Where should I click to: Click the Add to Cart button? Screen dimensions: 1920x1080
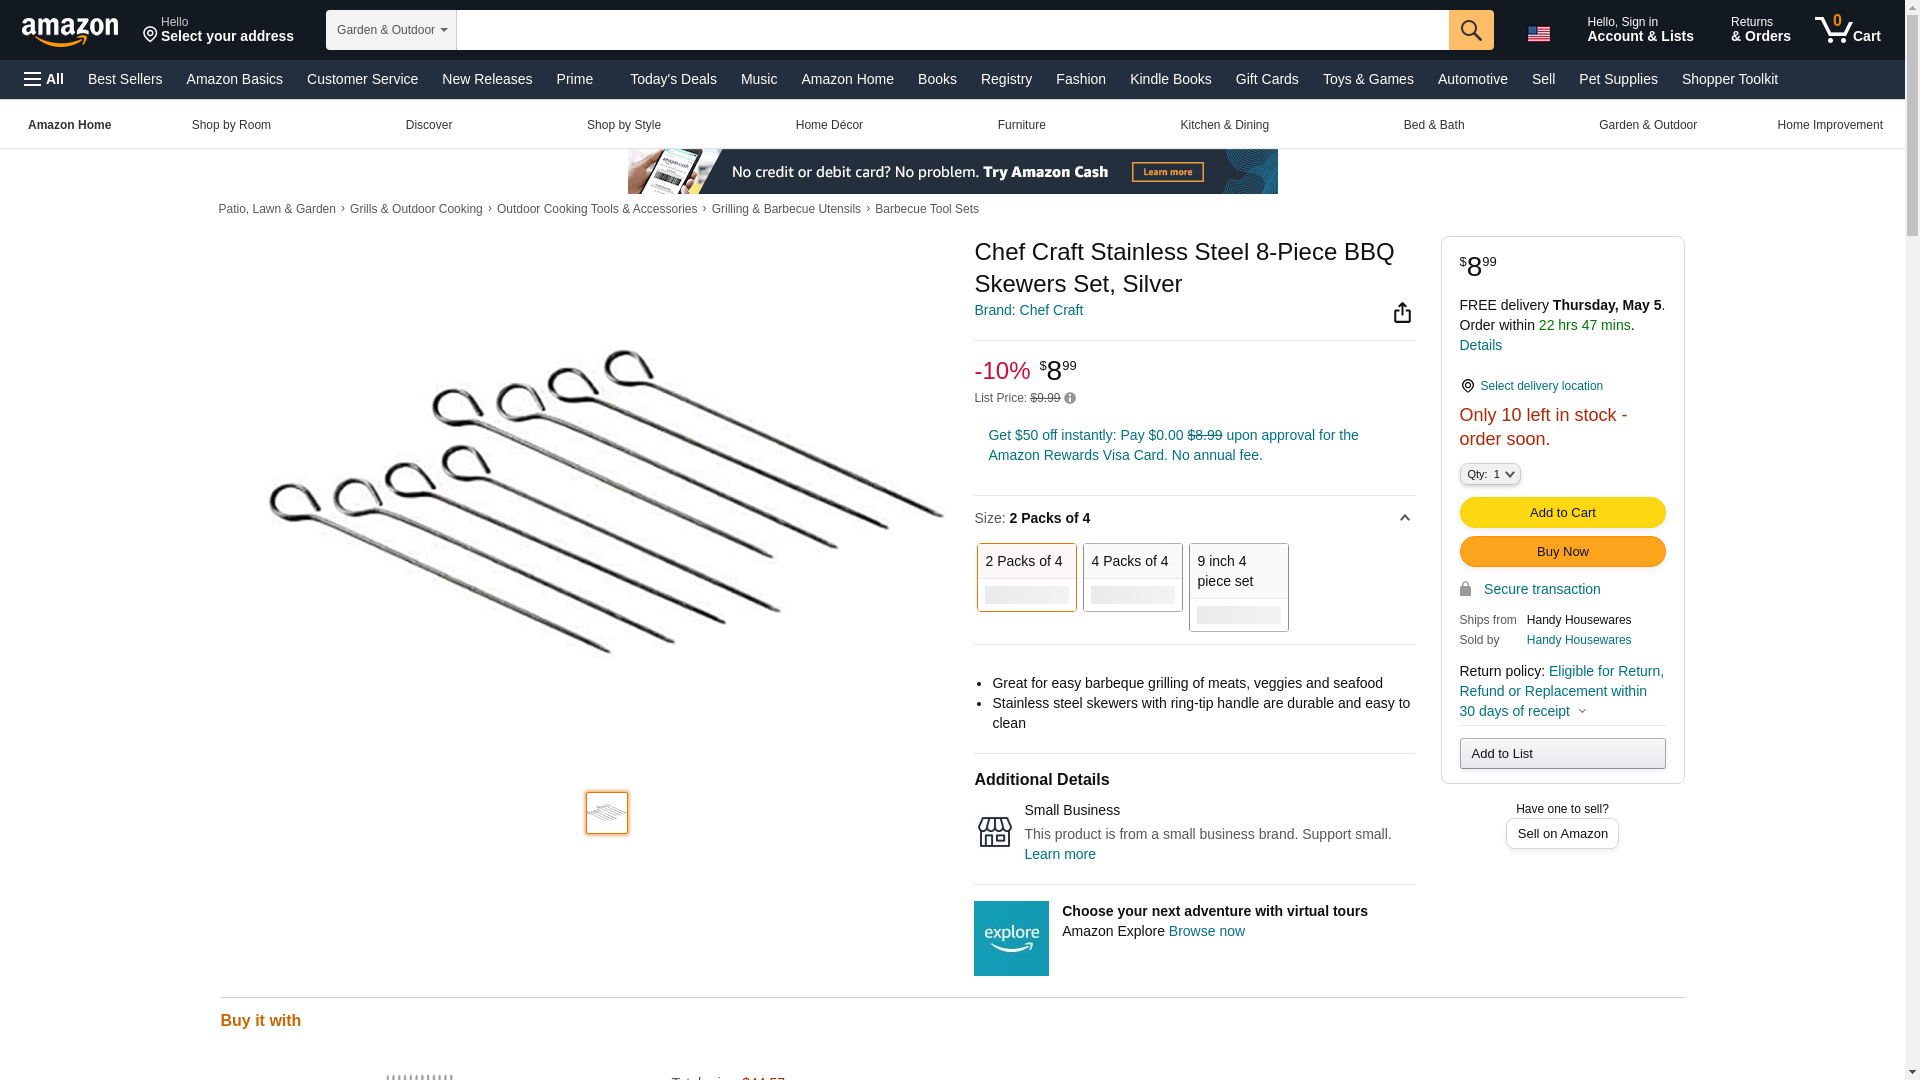pyautogui.click(x=1562, y=512)
